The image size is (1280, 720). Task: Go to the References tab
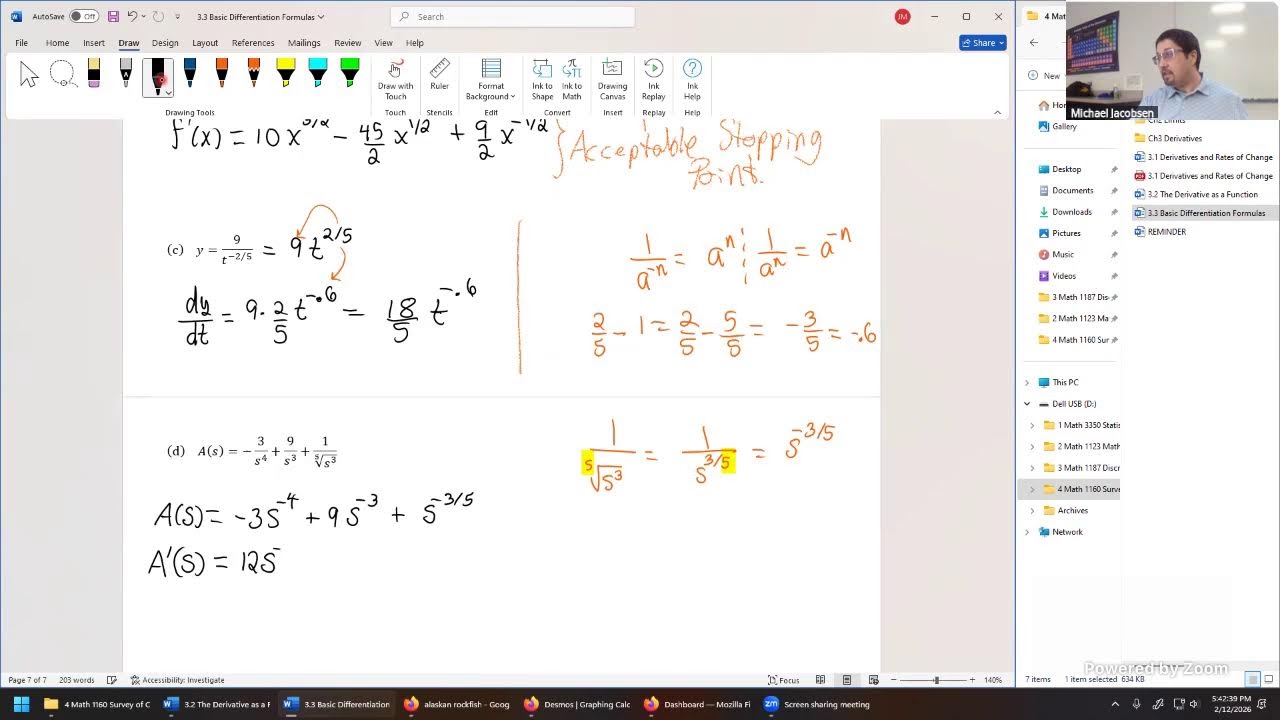tap(253, 43)
